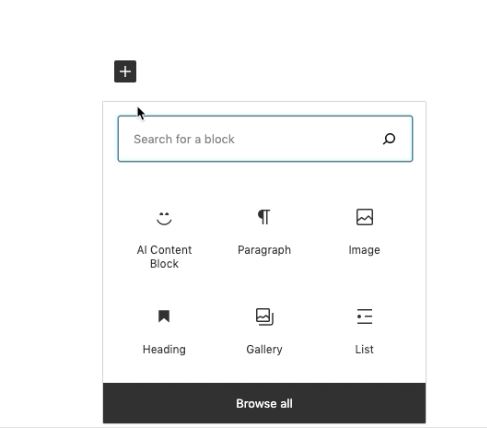This screenshot has width=487, height=428.
Task: Click the 'Heading' label text
Action: click(164, 349)
